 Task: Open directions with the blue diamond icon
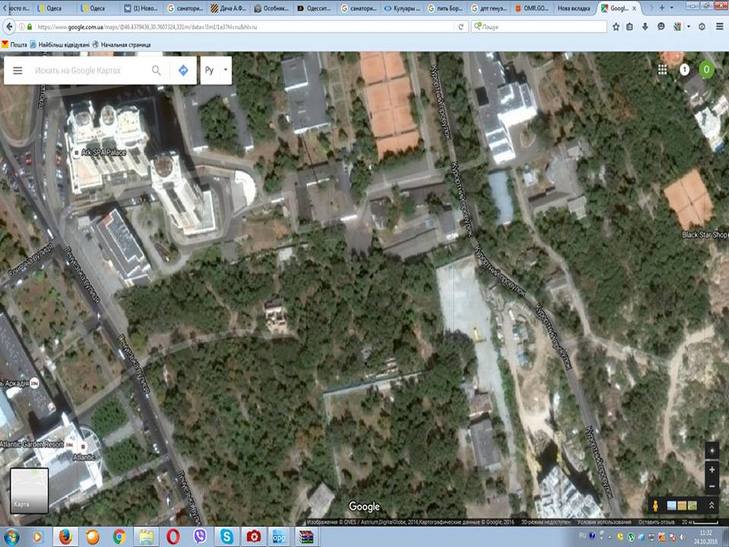(x=183, y=70)
